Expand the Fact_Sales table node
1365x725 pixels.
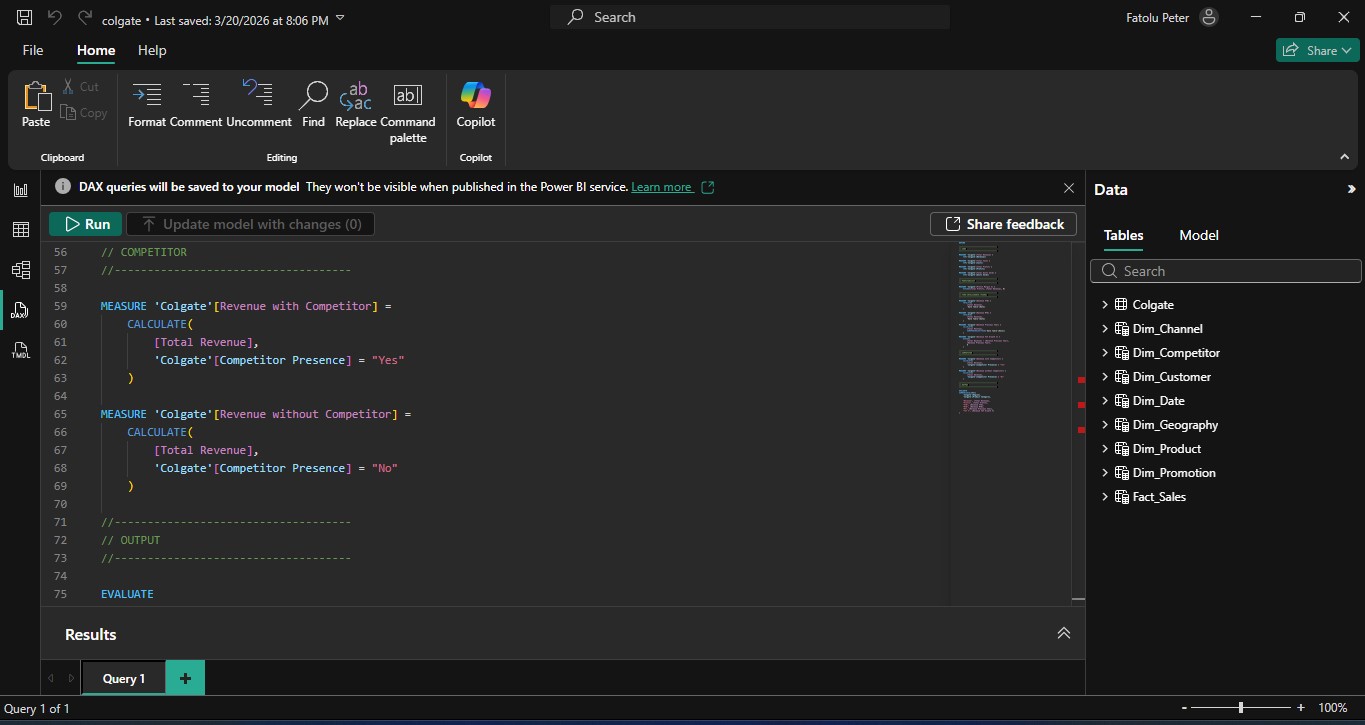[1105, 497]
